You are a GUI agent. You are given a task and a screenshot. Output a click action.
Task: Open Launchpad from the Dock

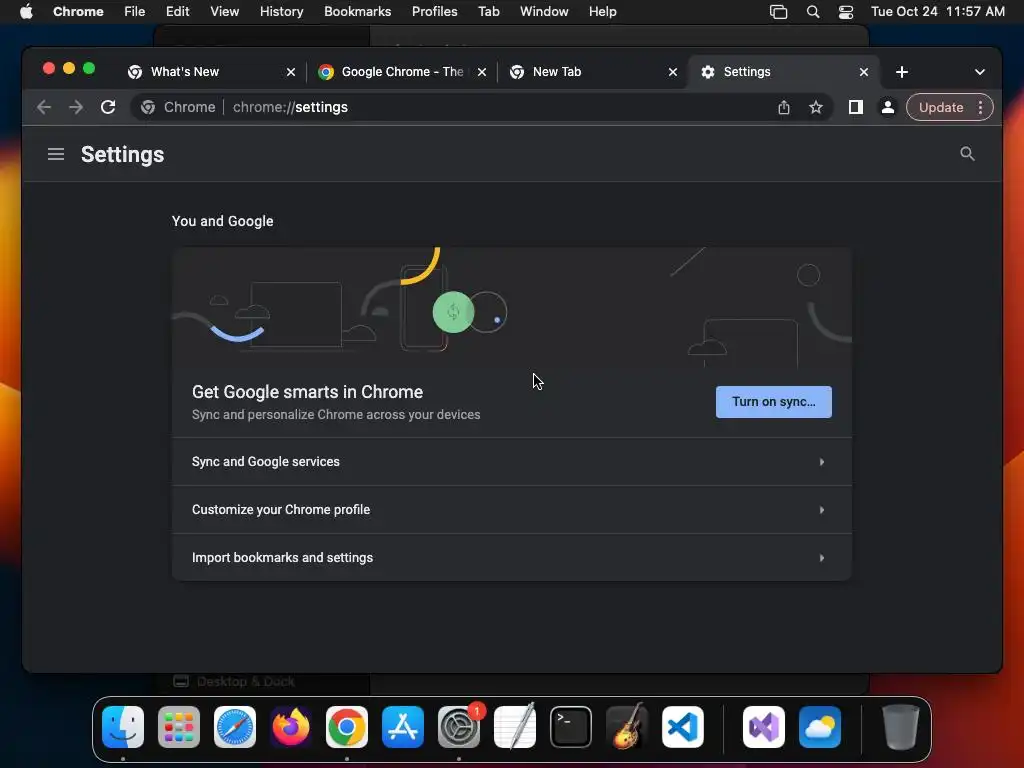click(x=179, y=727)
